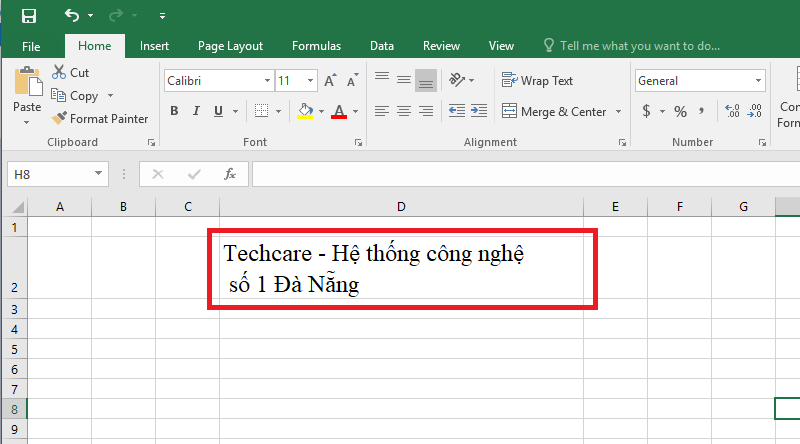
Task: Apply Comma Style icon
Action: 702,111
